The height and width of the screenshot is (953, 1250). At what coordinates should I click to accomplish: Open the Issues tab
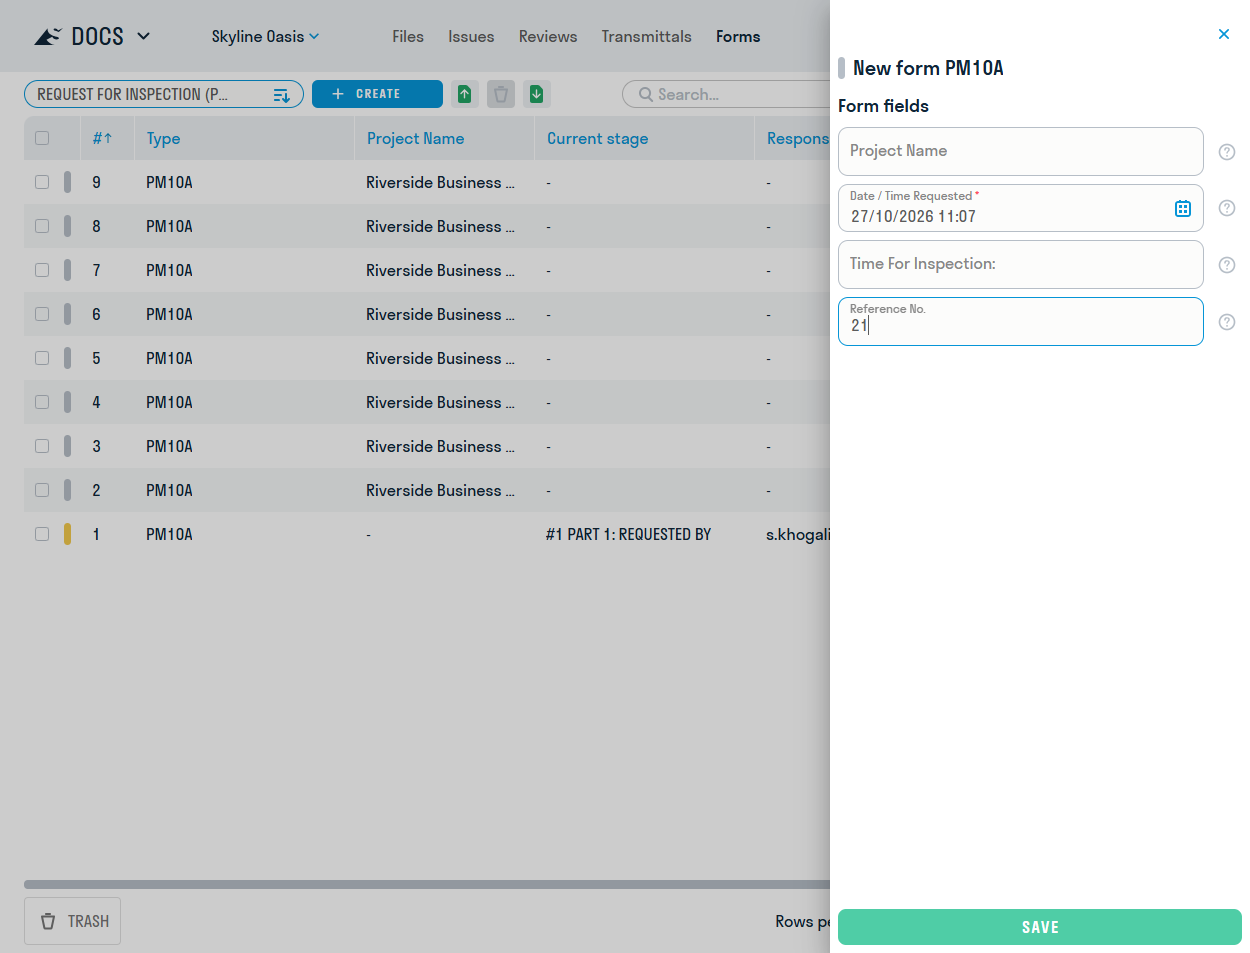471,37
